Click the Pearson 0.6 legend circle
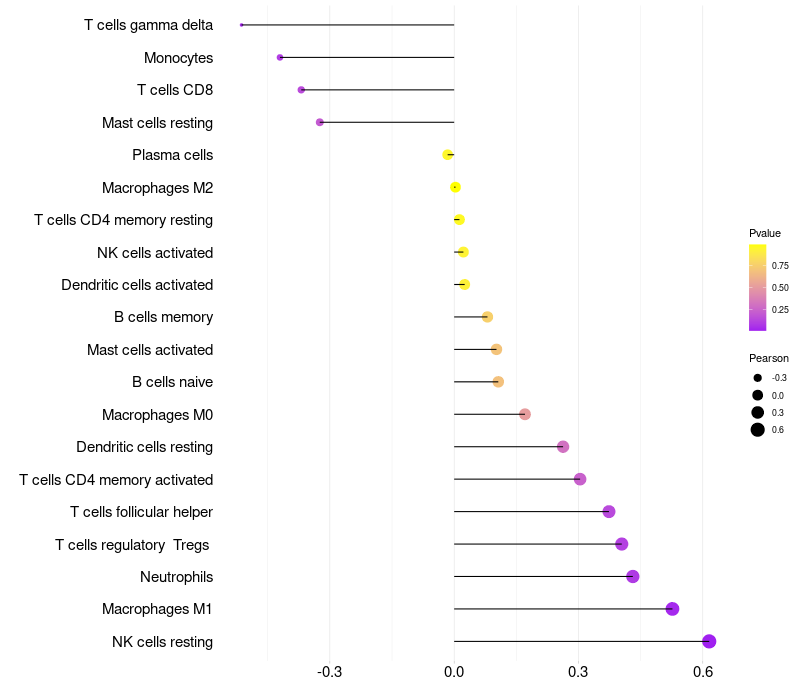Image resolution: width=800 pixels, height=700 pixels. tap(758, 430)
